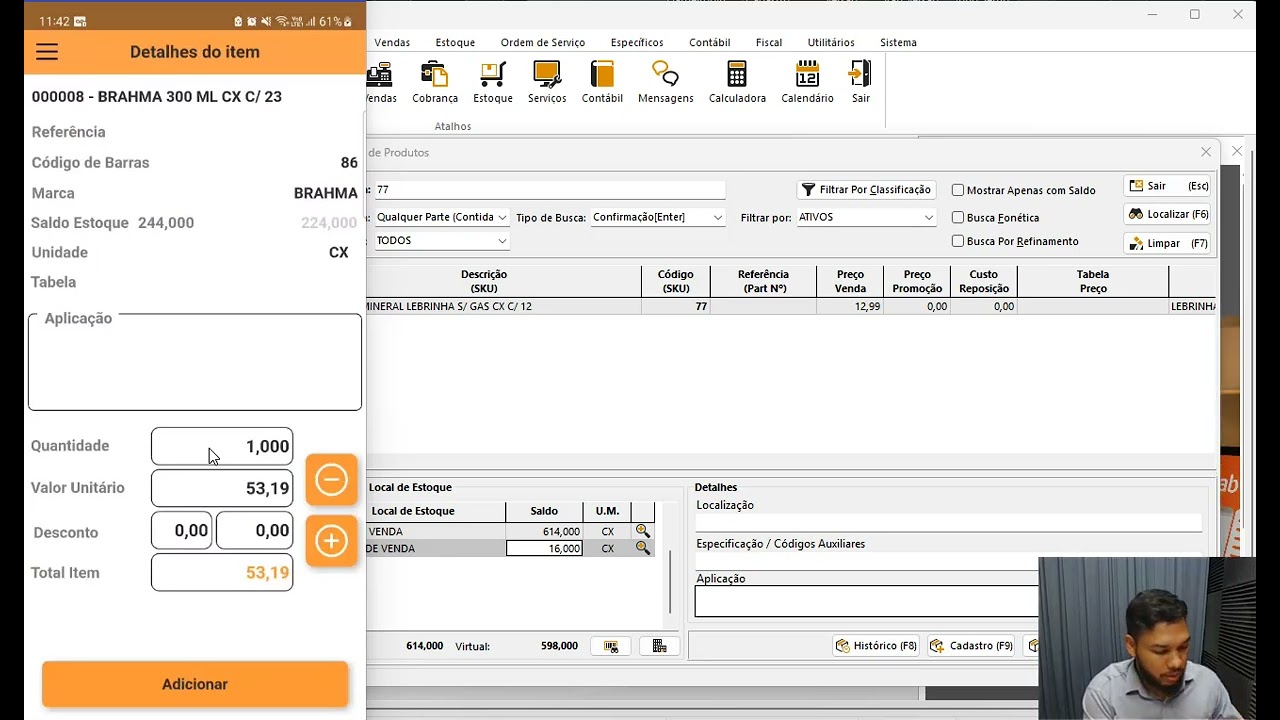Click the barcode icon next to Virtual balance
The image size is (1280, 720).
(x=611, y=646)
